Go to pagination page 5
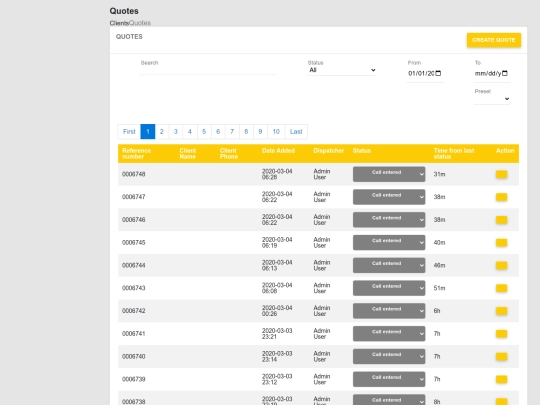This screenshot has height=405, width=540. tap(204, 132)
